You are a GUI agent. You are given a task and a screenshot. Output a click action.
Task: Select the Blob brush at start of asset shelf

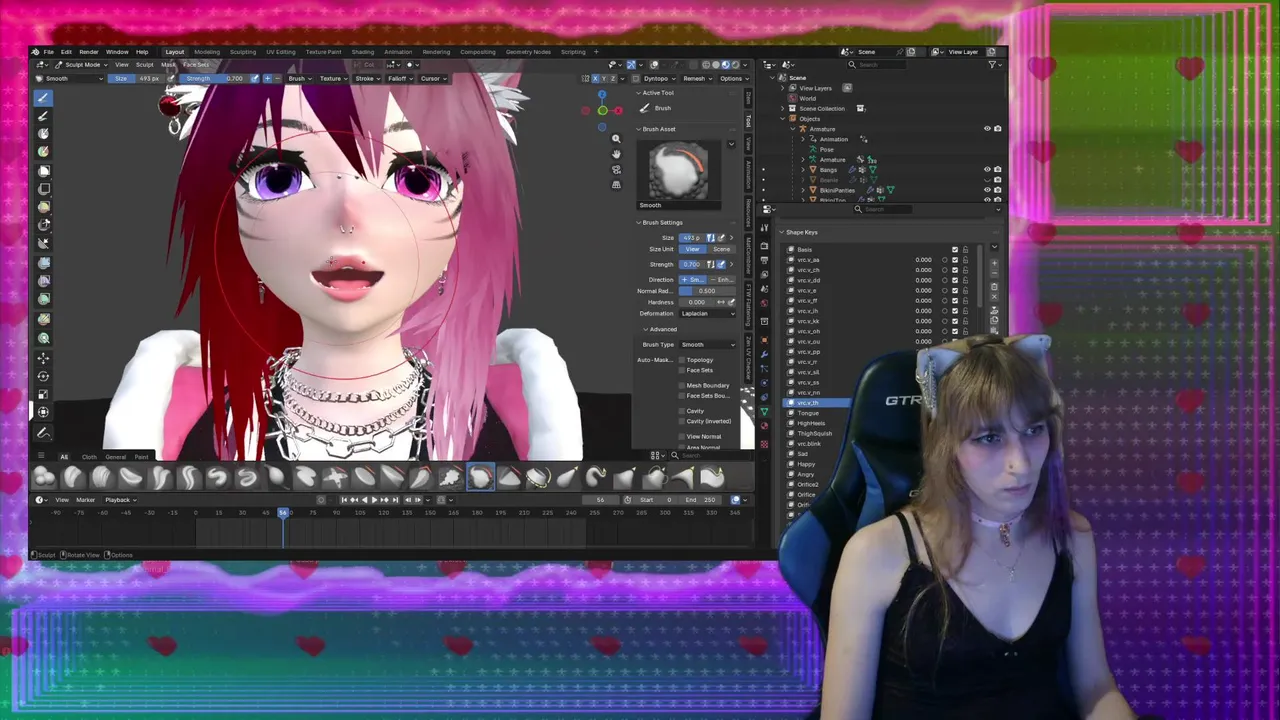pyautogui.click(x=44, y=478)
